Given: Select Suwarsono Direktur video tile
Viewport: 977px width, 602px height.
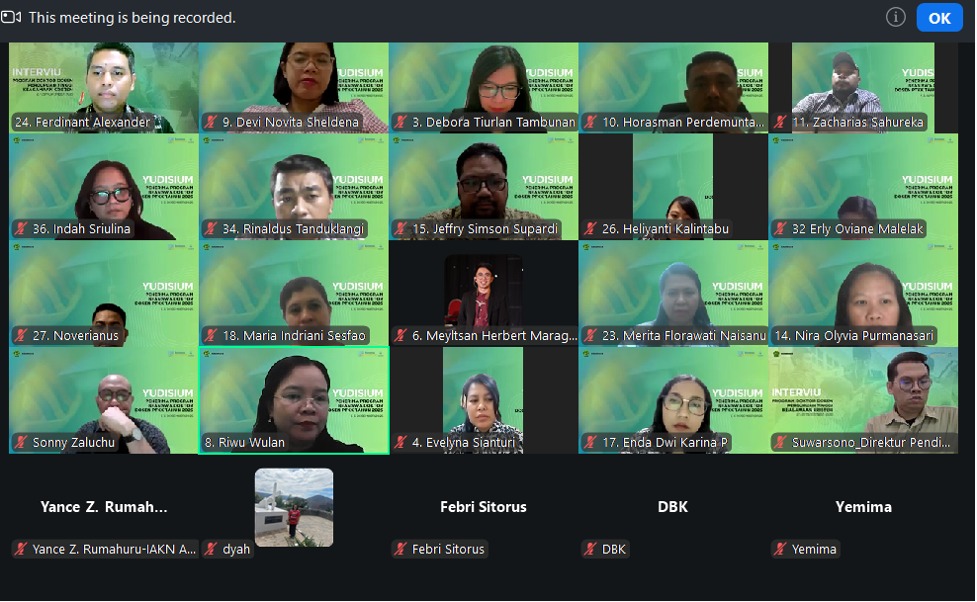Looking at the screenshot, I should (864, 401).
